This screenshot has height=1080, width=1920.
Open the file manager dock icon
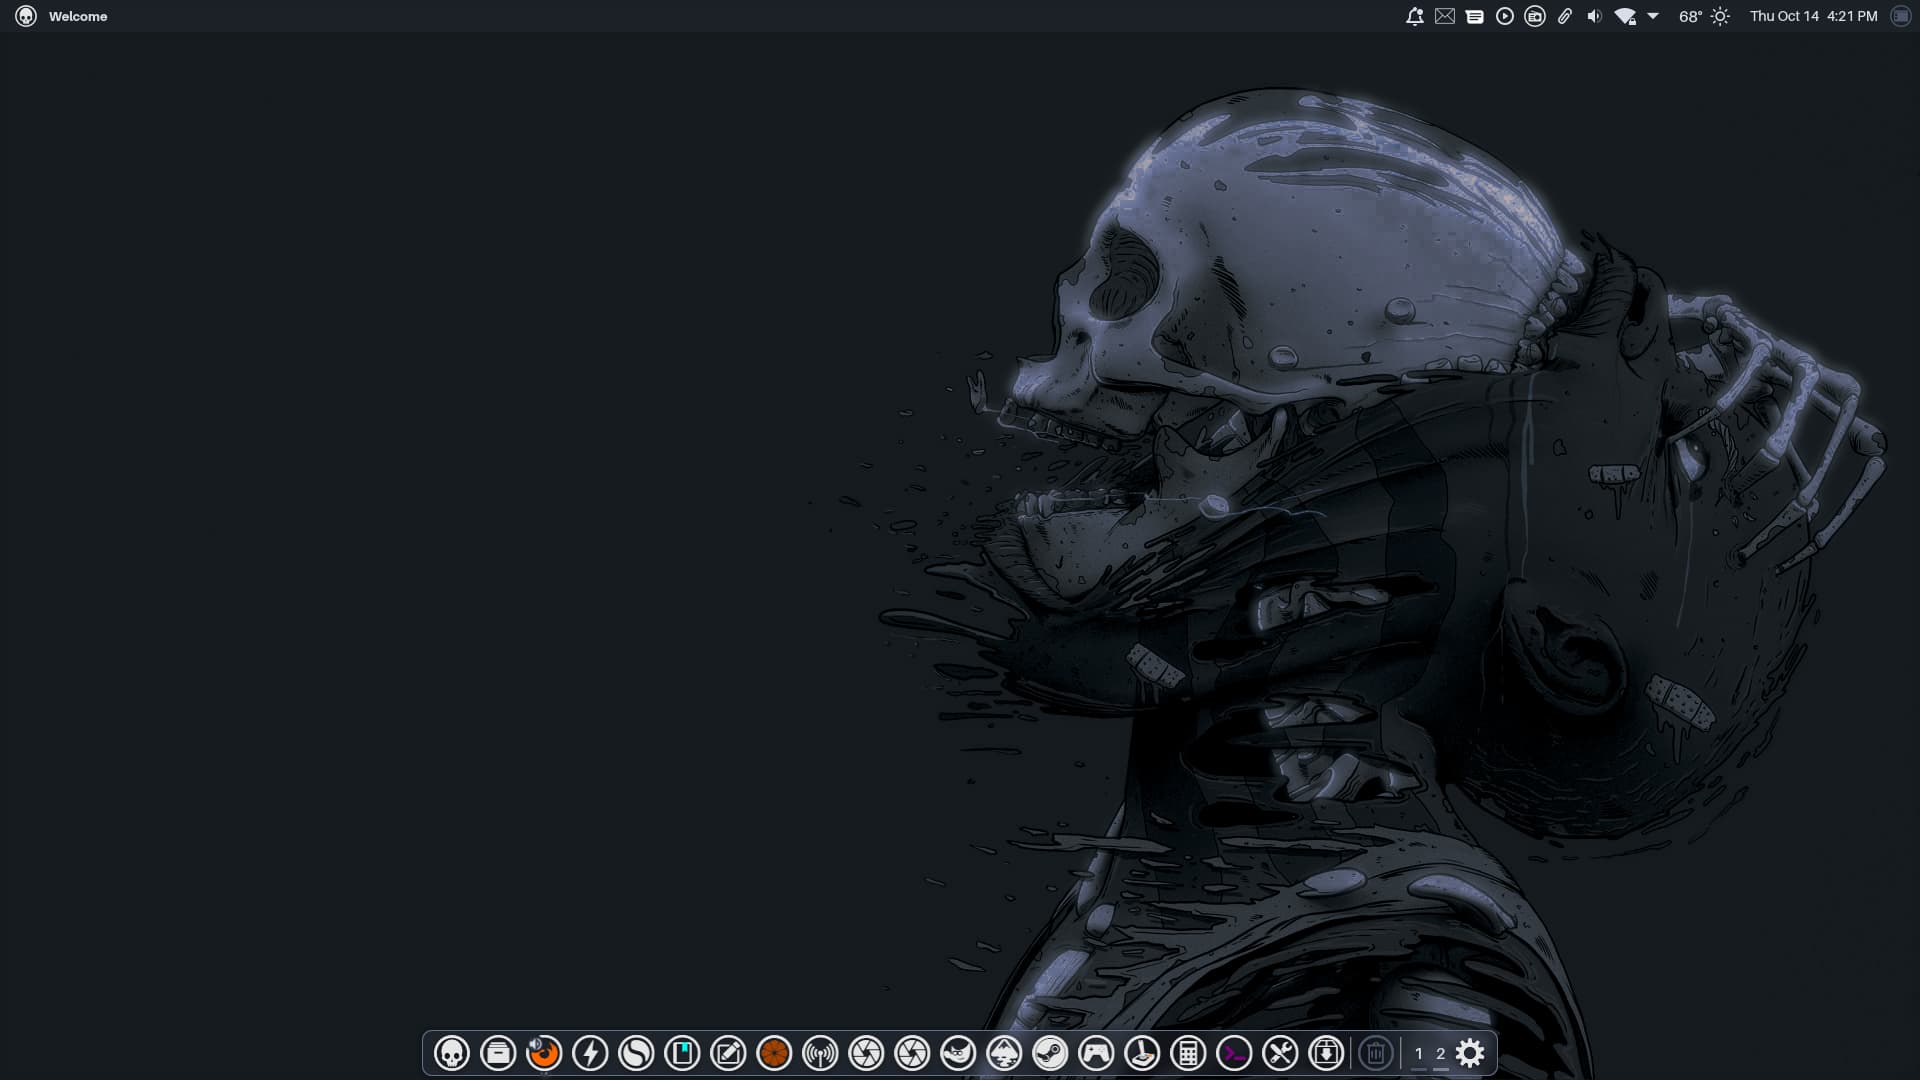pyautogui.click(x=498, y=1053)
